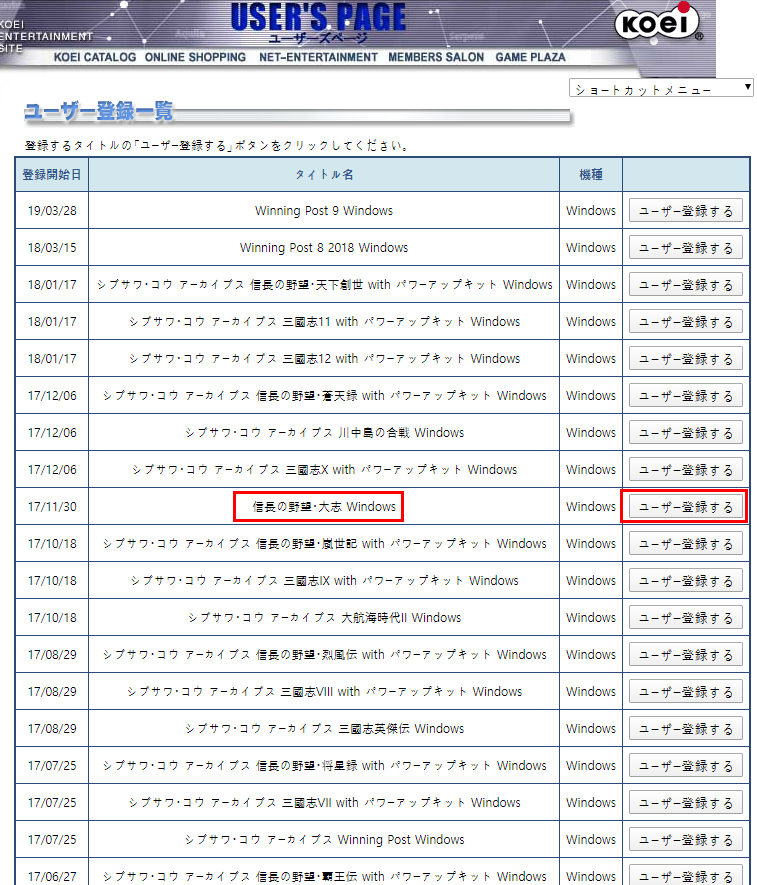Select date cell 18/03/15
Screen dimensions: 757x885
click(52, 248)
